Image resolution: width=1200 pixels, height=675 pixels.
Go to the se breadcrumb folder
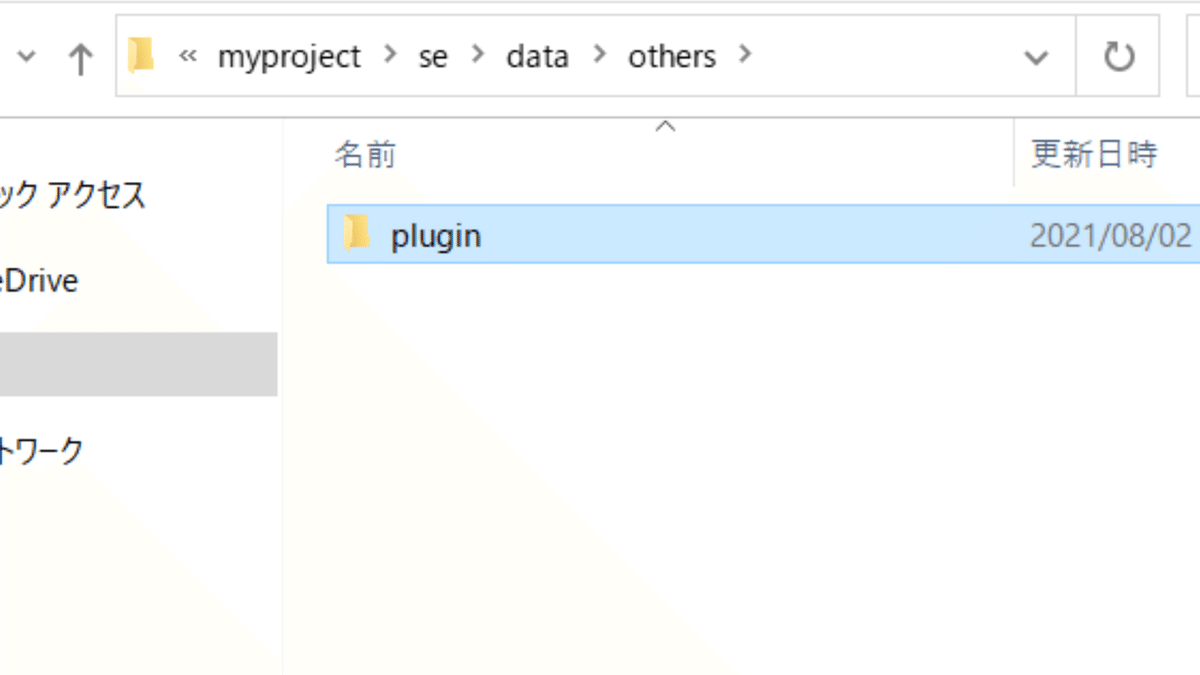pyautogui.click(x=433, y=57)
